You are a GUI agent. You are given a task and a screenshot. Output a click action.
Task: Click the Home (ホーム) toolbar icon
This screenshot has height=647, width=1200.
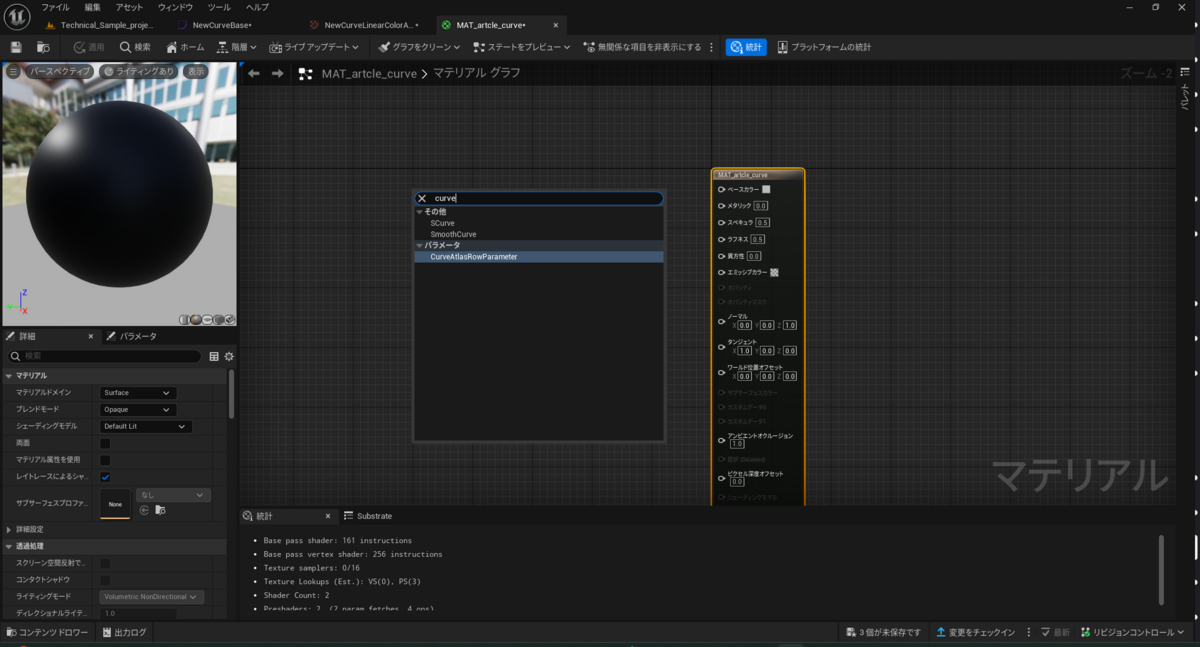point(184,47)
